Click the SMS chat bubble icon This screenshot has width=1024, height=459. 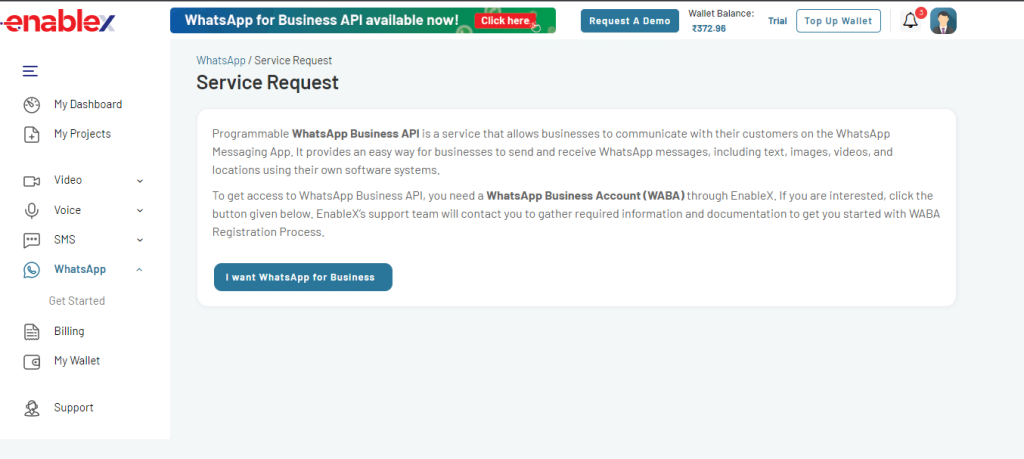[x=31, y=240]
